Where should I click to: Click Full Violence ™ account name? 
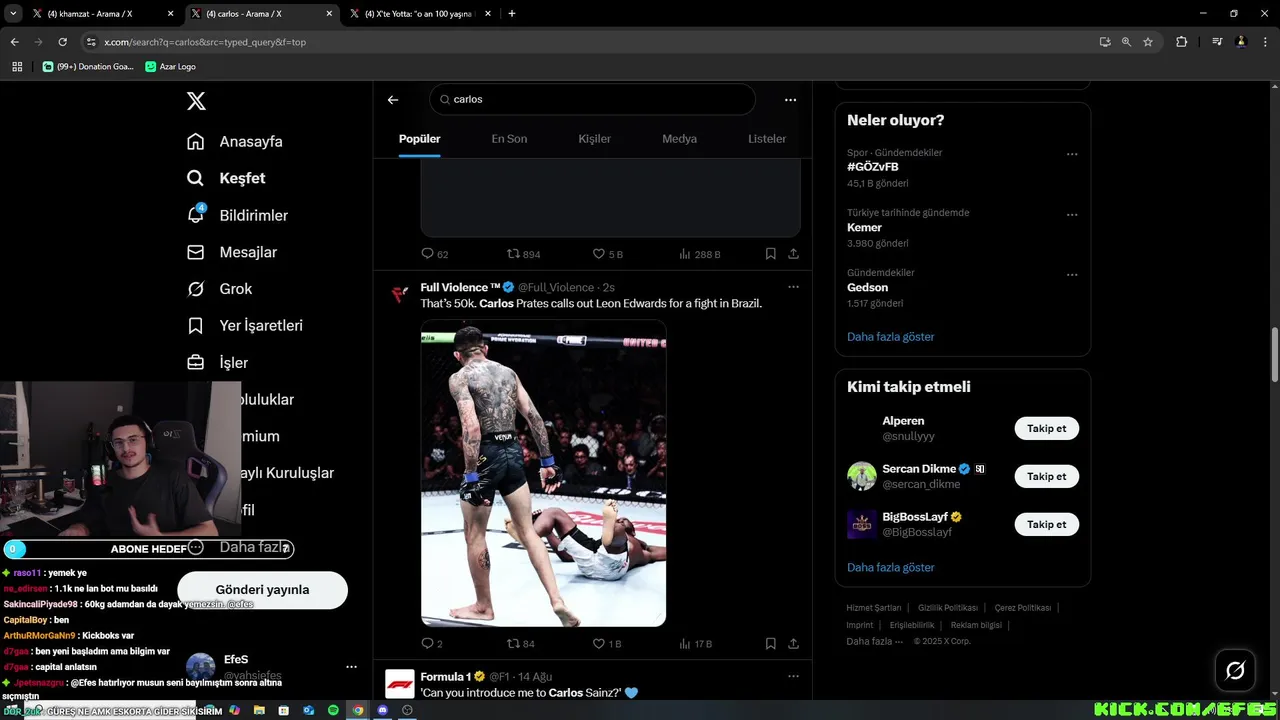tap(460, 287)
